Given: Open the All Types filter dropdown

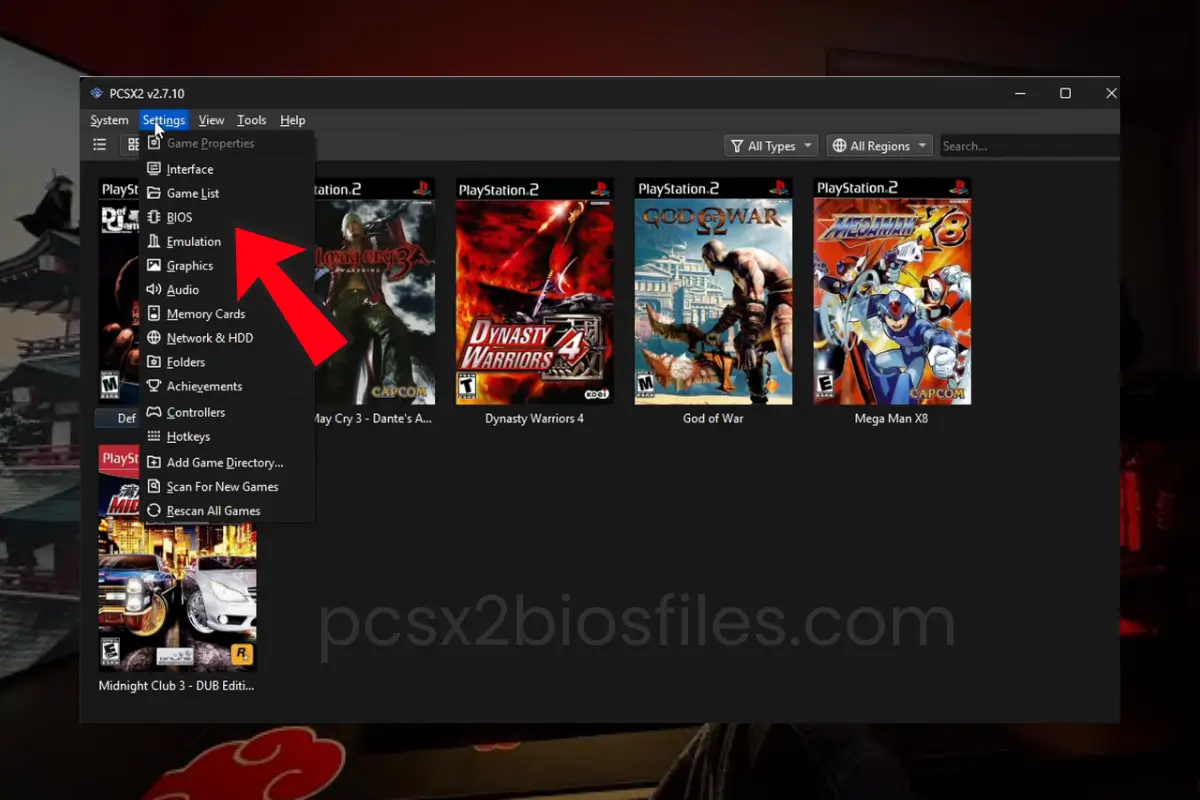Looking at the screenshot, I should click(x=771, y=146).
